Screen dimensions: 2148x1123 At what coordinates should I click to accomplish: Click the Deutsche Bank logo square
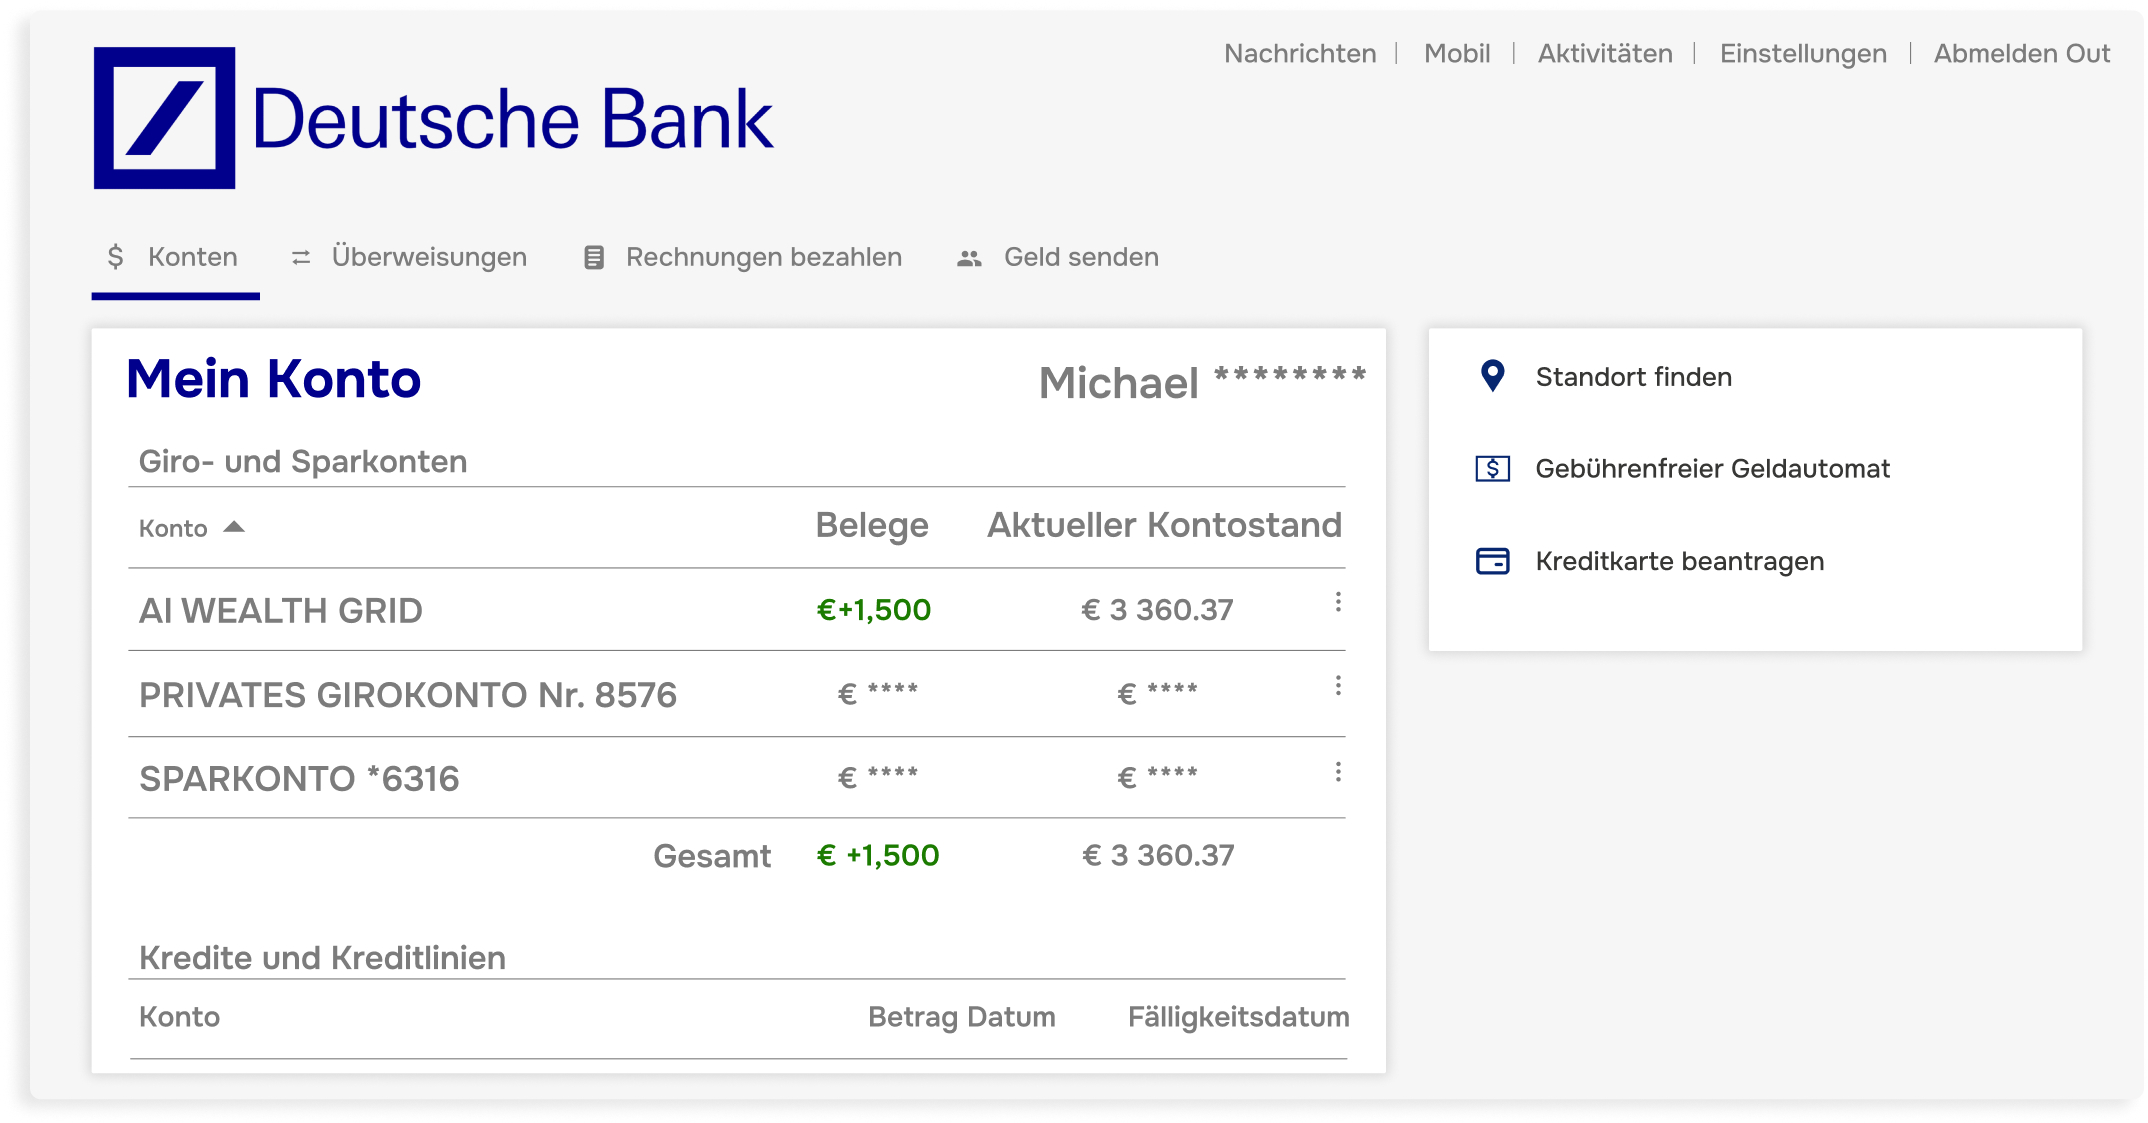click(x=164, y=118)
